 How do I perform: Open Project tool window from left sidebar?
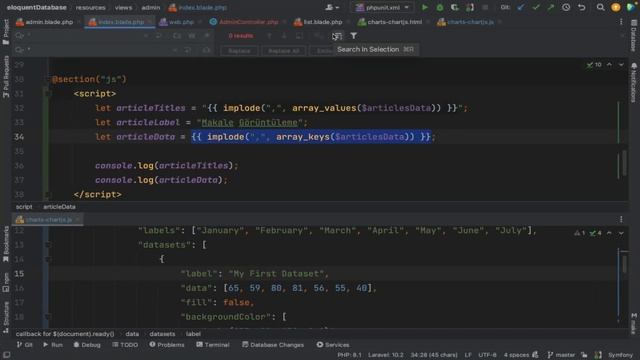coord(6,31)
